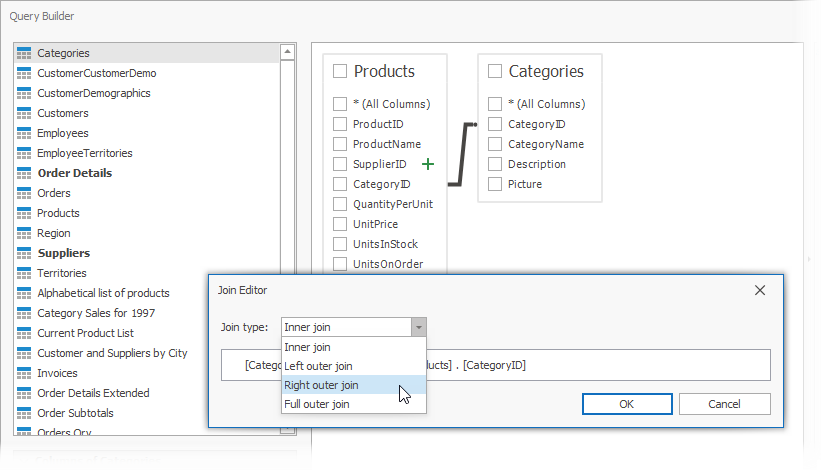Toggle the UnitPrice column checkbox
822x471 pixels.
(x=340, y=224)
